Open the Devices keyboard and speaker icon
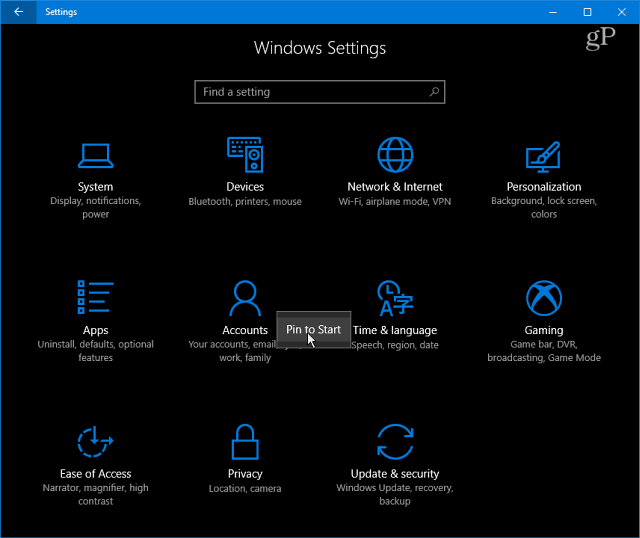The height and width of the screenshot is (538, 640). coord(245,155)
